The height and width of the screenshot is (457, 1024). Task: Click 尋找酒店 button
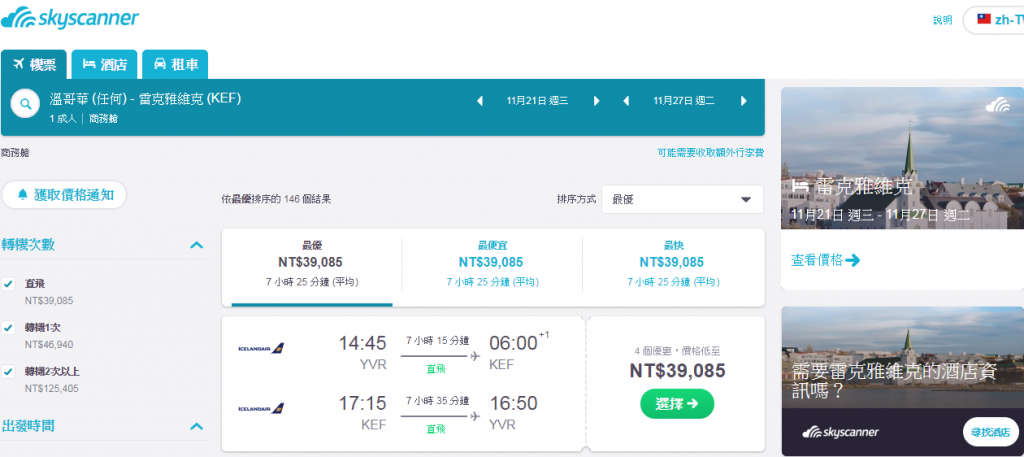[x=990, y=432]
